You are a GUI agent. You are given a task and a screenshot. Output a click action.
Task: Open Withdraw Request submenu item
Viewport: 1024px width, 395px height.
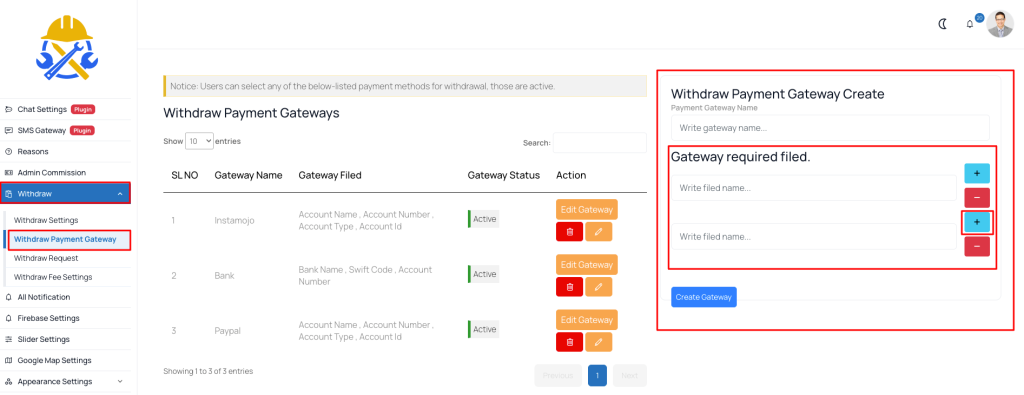46,258
